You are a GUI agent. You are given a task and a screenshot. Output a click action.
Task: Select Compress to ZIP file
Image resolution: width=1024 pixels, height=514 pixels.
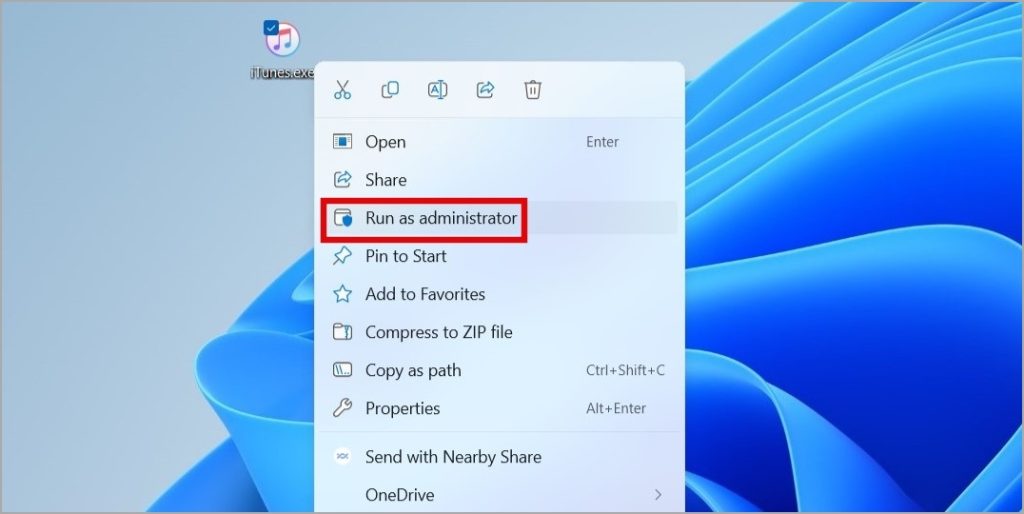click(x=499, y=332)
